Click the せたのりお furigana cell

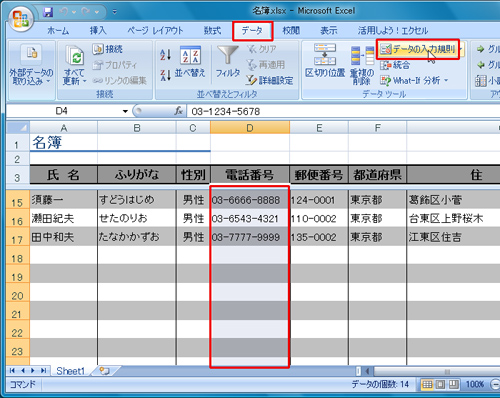click(x=137, y=219)
